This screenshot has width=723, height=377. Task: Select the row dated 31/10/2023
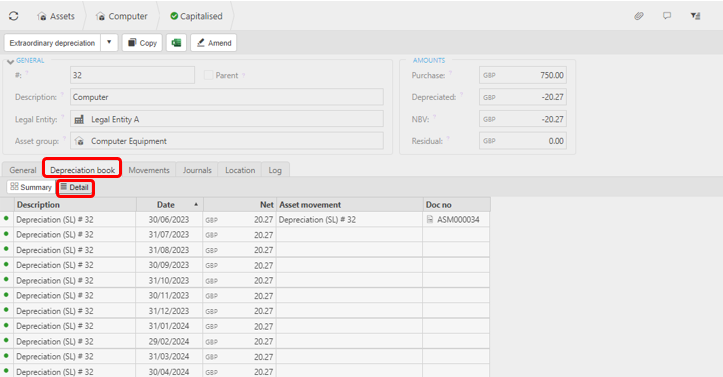[x=245, y=281]
